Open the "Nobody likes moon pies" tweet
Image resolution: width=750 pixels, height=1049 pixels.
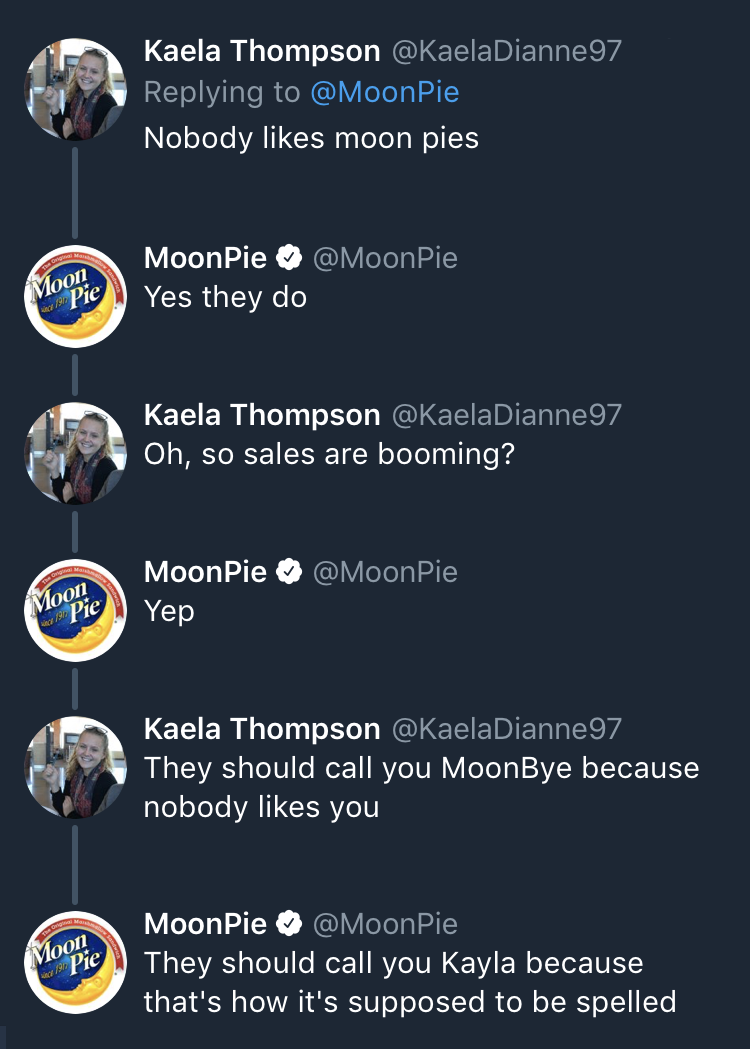point(311,137)
